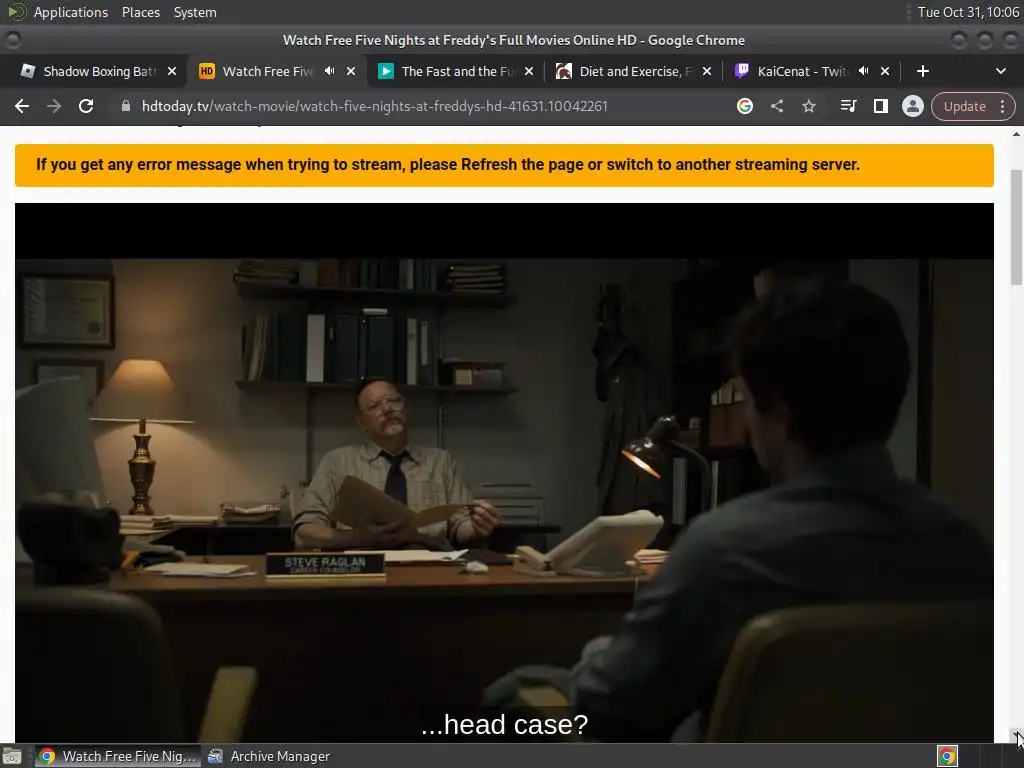Click the page vertical scrollbar thumb

click(x=1016, y=227)
